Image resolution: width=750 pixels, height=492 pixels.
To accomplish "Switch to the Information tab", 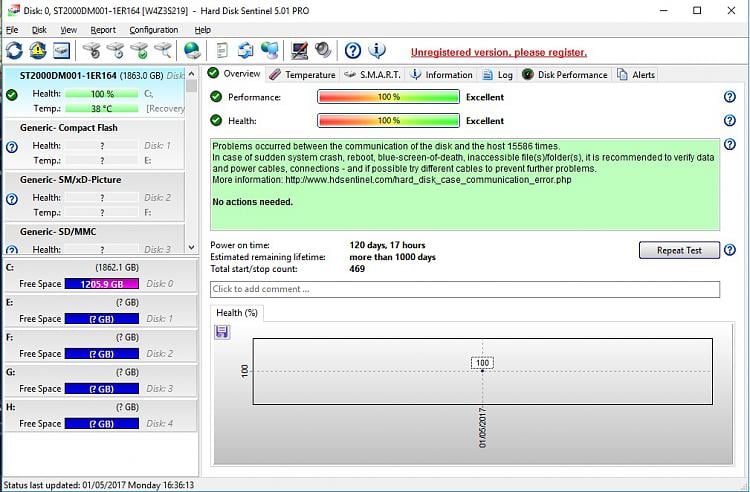I will pos(441,75).
